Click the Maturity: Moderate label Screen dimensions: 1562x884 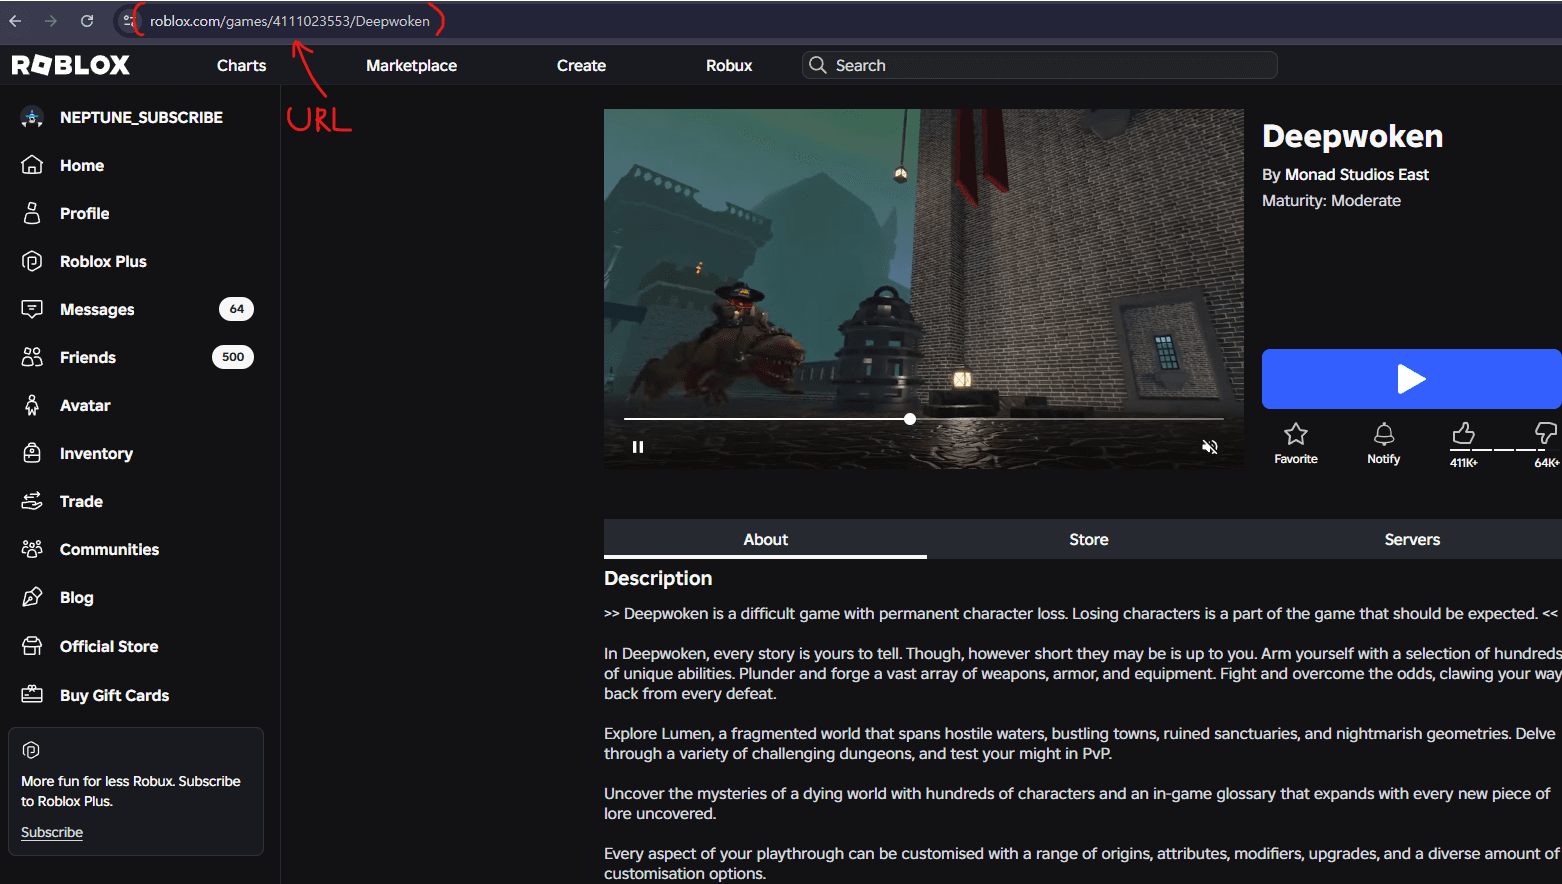(x=1331, y=200)
